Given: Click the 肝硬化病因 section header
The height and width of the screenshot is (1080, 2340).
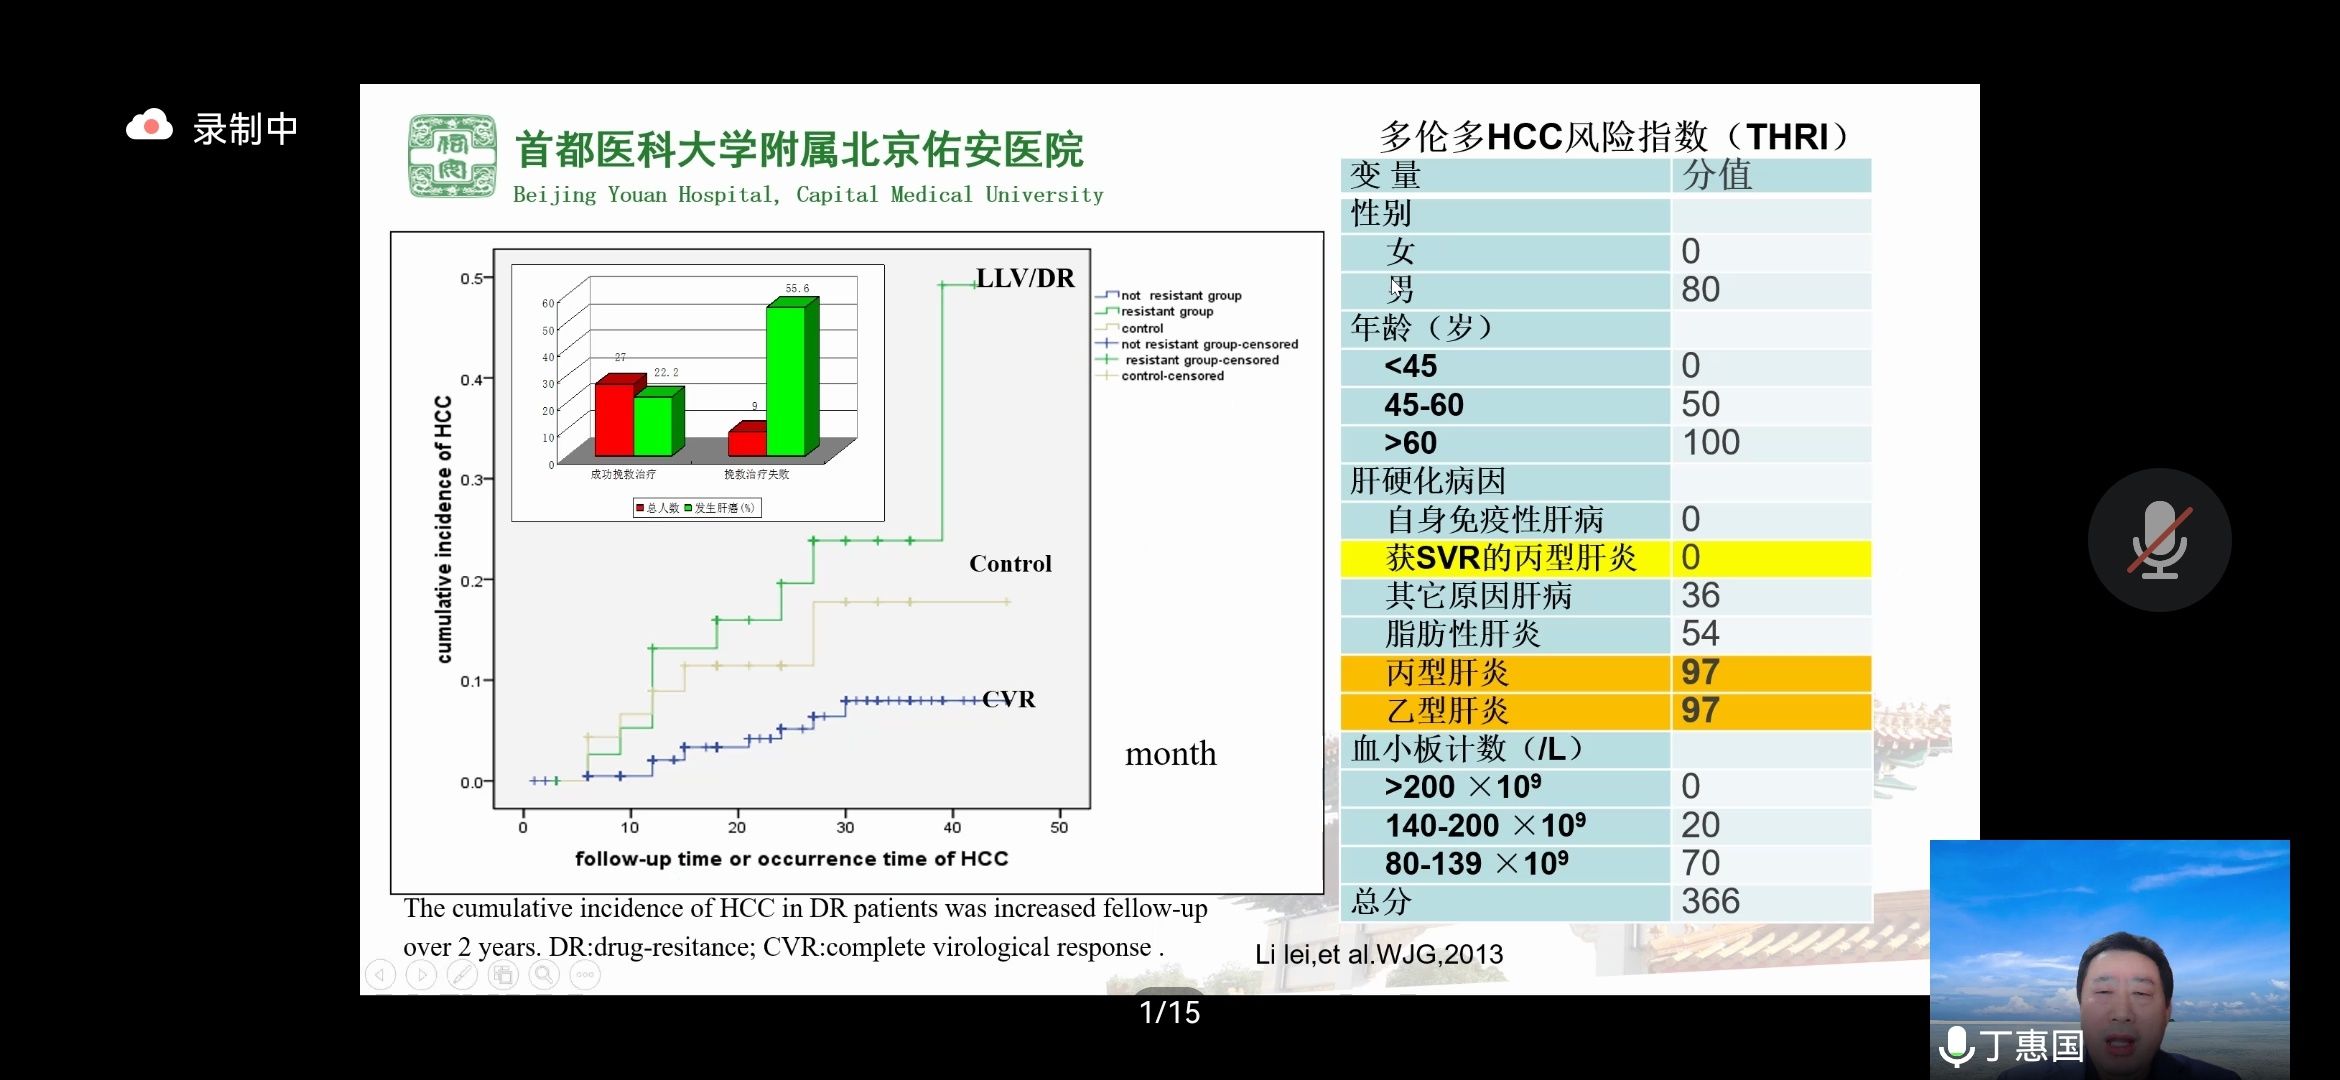Looking at the screenshot, I should point(1427,481).
